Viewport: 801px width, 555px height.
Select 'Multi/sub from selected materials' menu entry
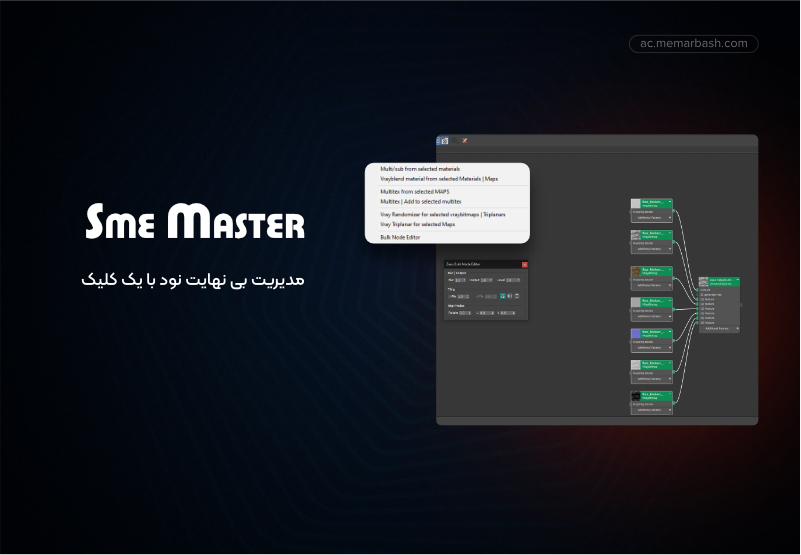pos(420,169)
